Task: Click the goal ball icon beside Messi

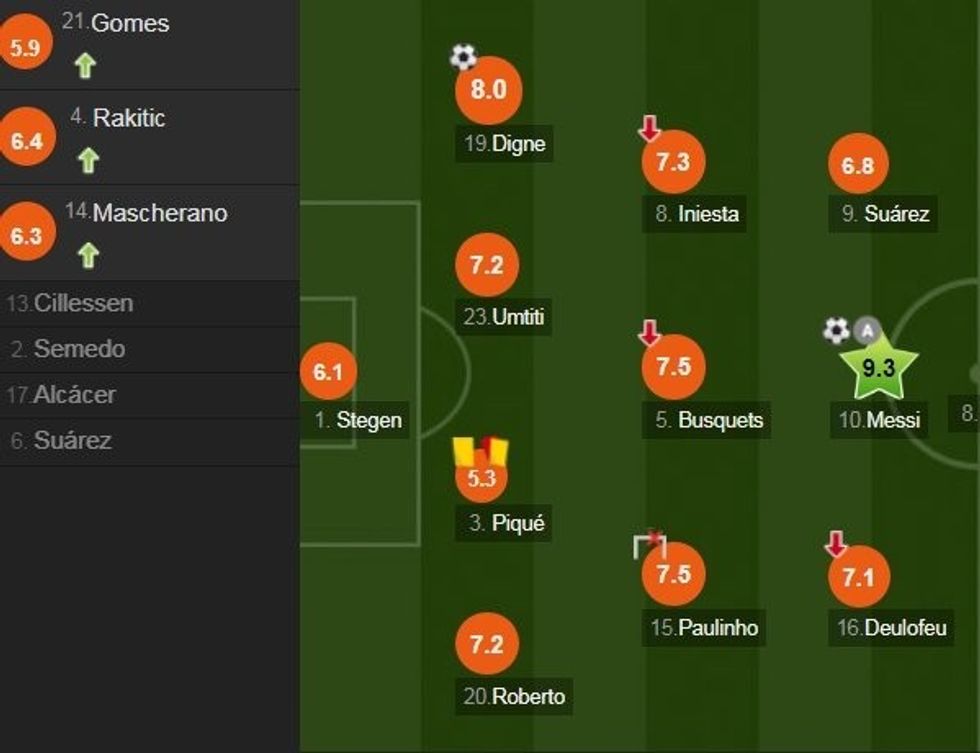Action: [836, 330]
